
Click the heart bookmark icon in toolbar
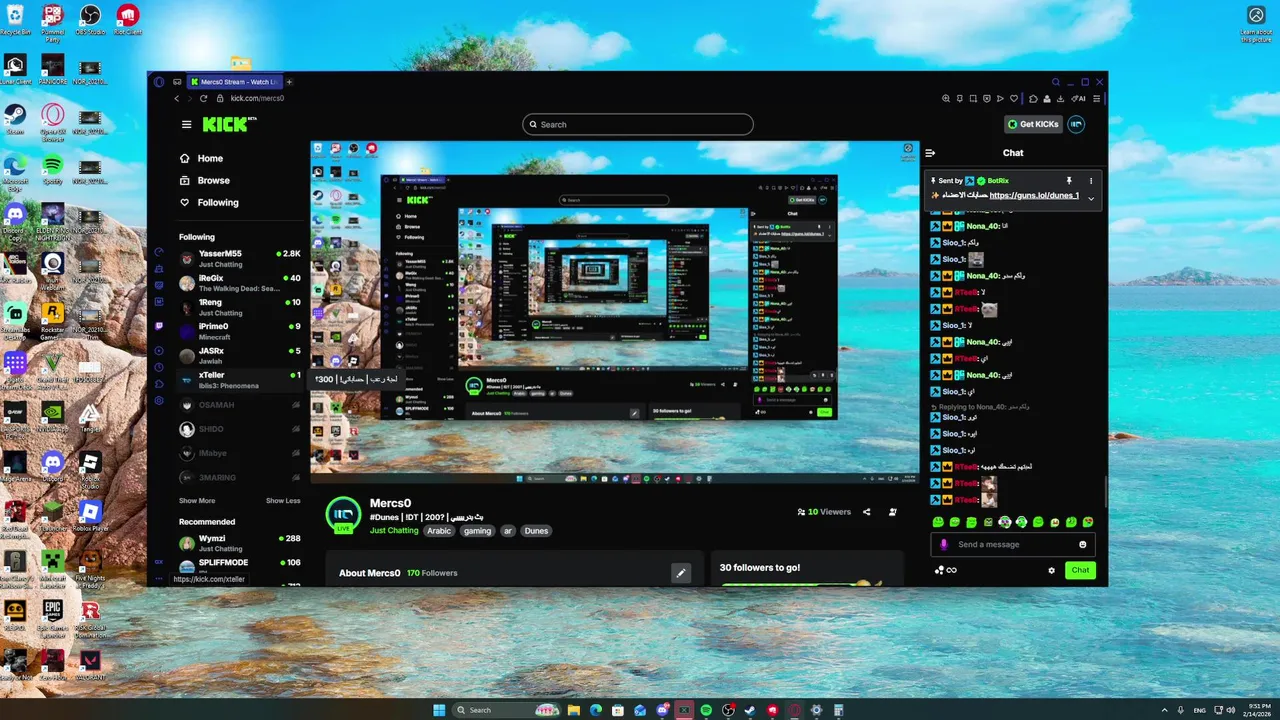tap(1014, 98)
